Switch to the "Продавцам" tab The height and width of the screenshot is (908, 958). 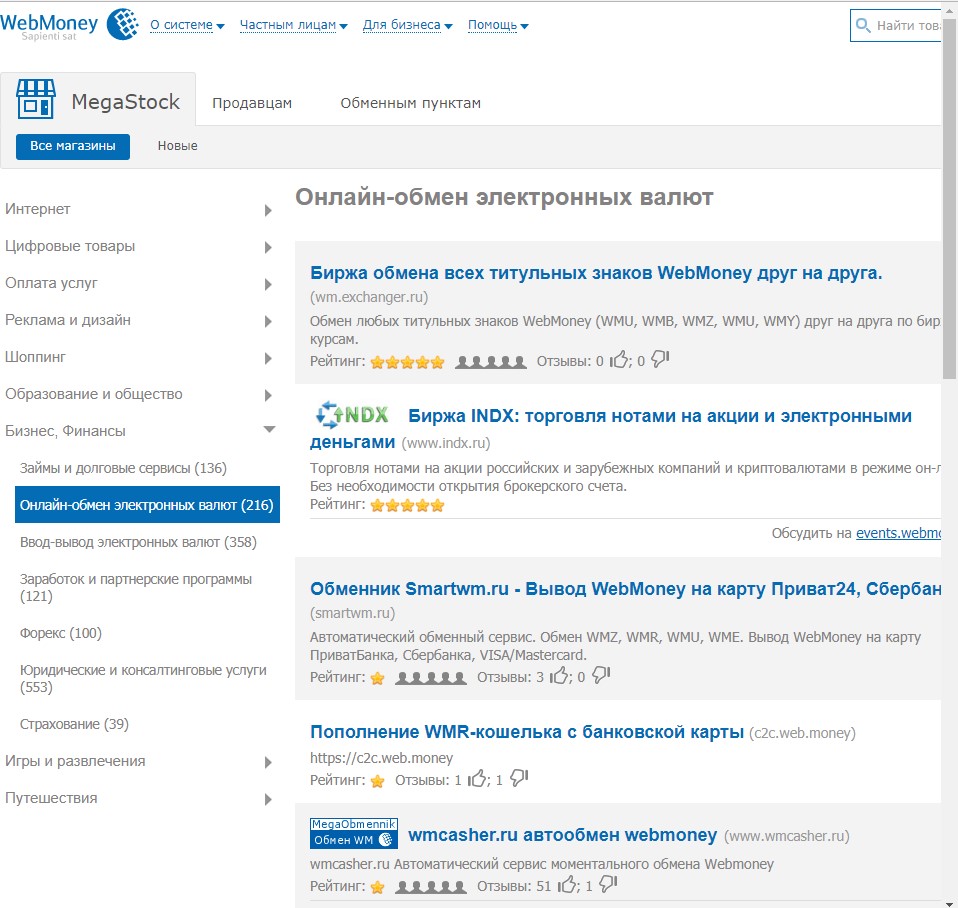(x=252, y=103)
